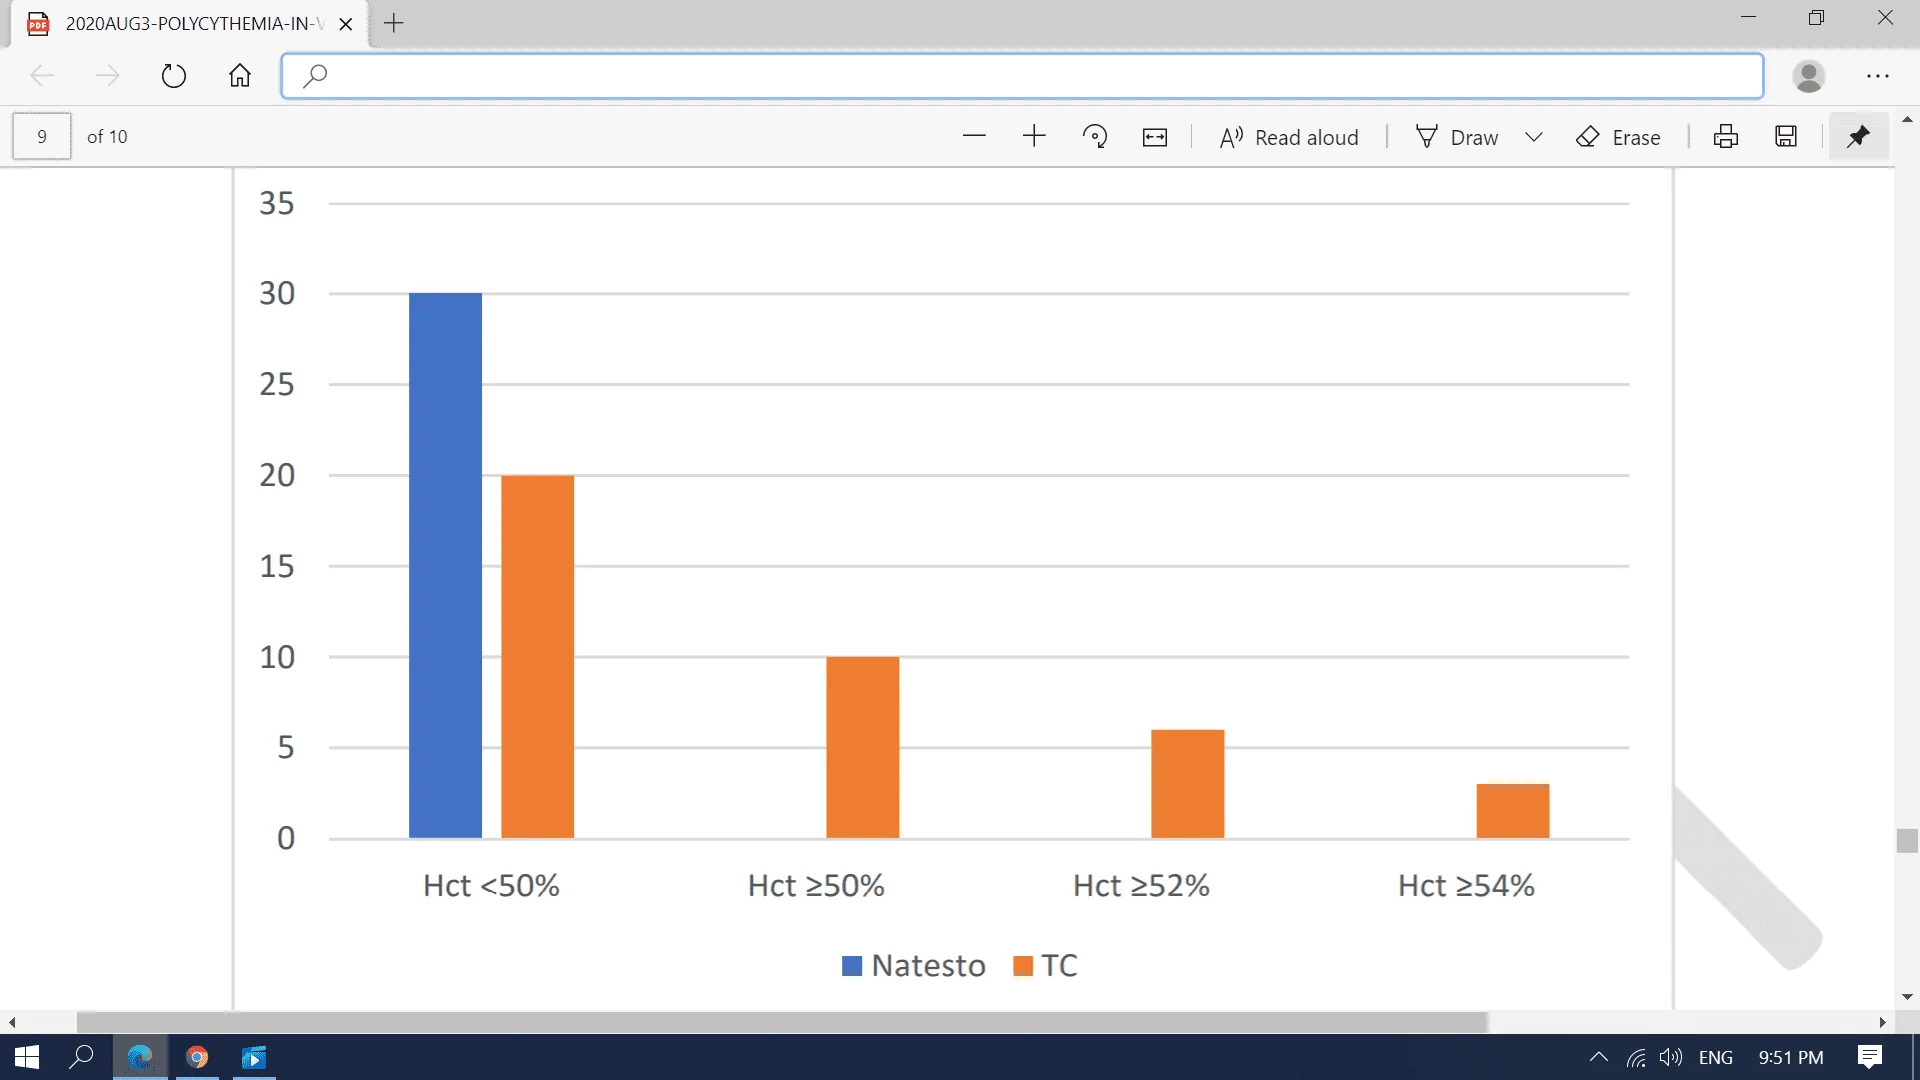Click the ENG language indicator
Viewport: 1920px width, 1080px height.
click(x=1716, y=1058)
